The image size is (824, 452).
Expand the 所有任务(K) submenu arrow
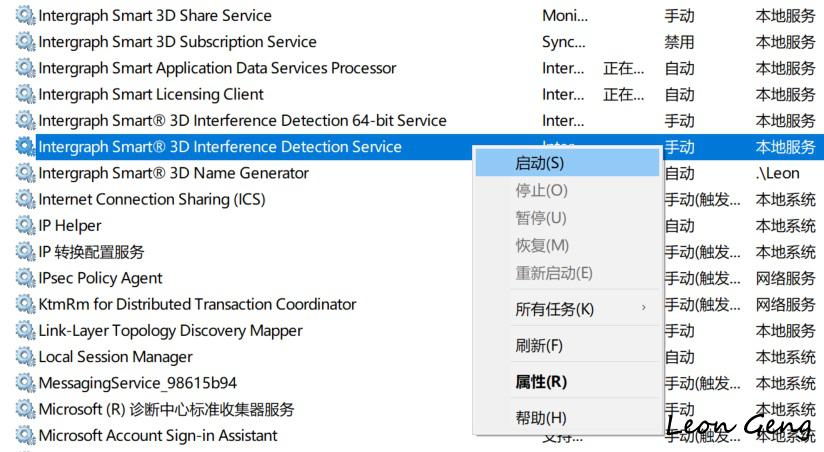(x=644, y=308)
